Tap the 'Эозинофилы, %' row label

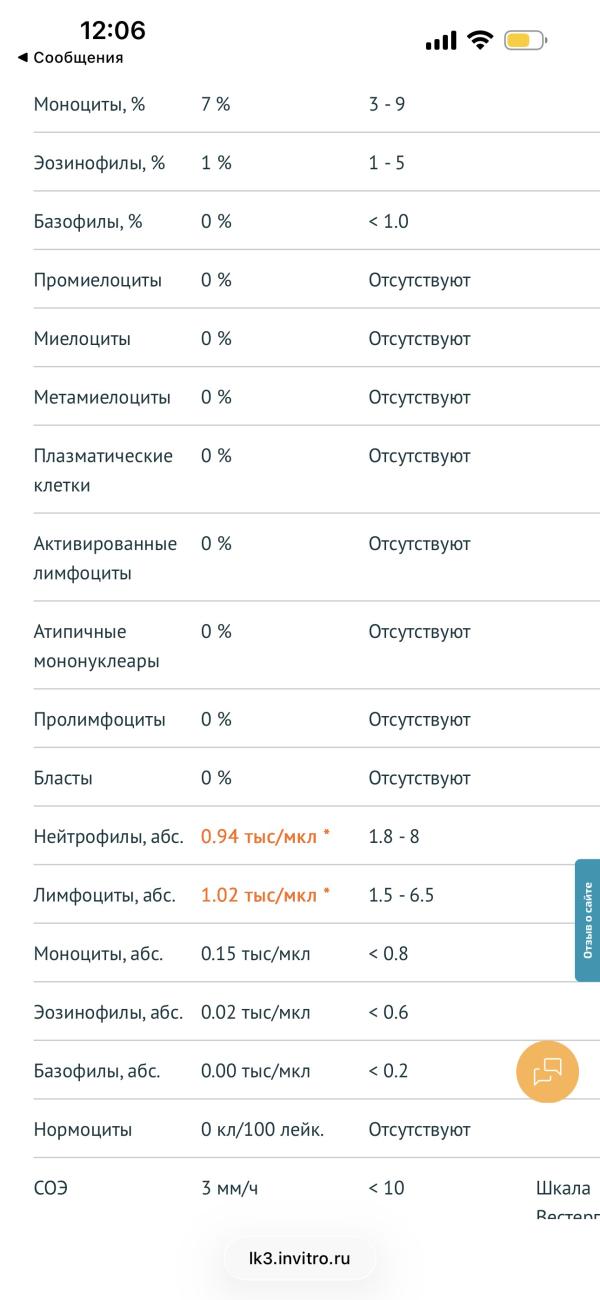[x=99, y=162]
